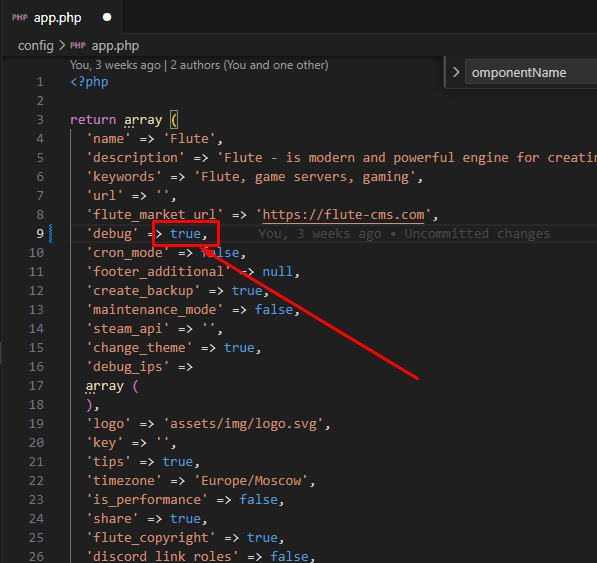This screenshot has width=597, height=563.
Task: Click the 'footer_additional' key
Action: [158, 272]
